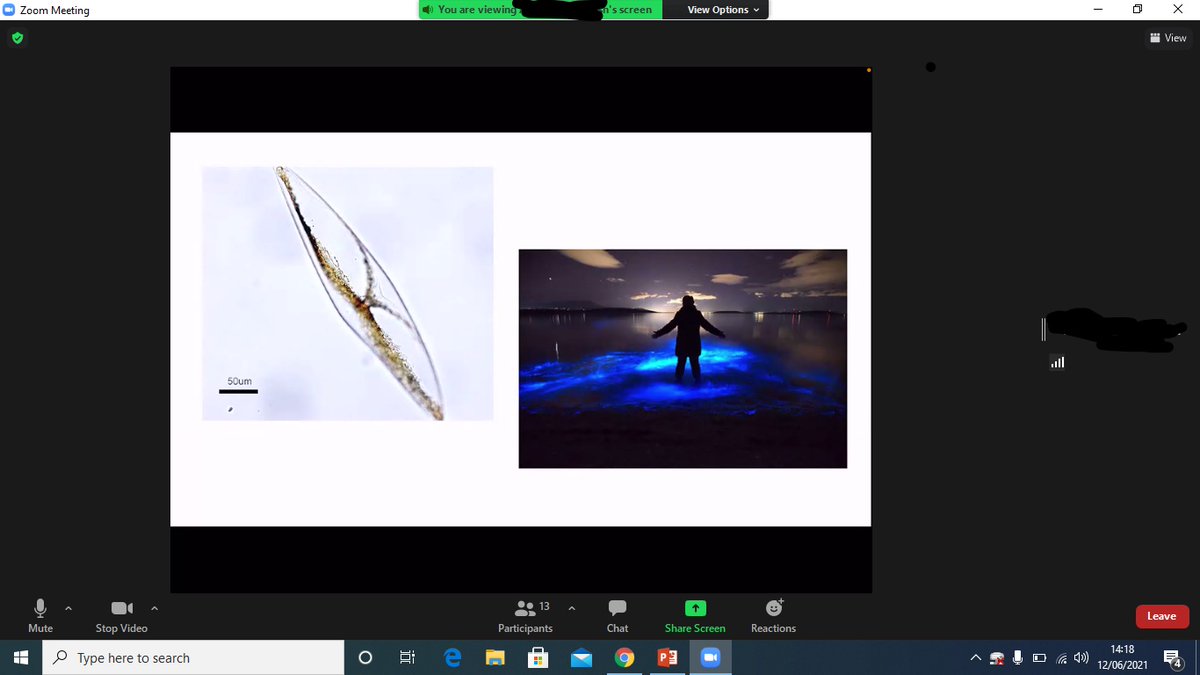
Task: Click the 'You are viewing' screen banner
Action: [x=541, y=10]
